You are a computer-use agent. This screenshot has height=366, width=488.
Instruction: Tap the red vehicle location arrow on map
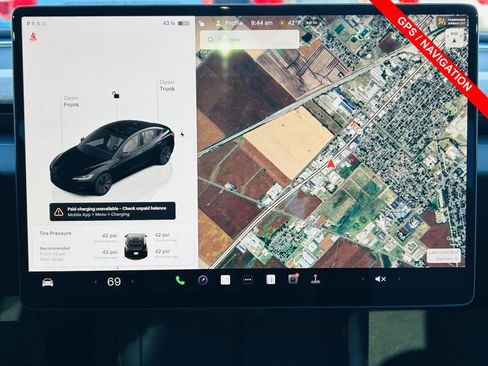coord(331,164)
